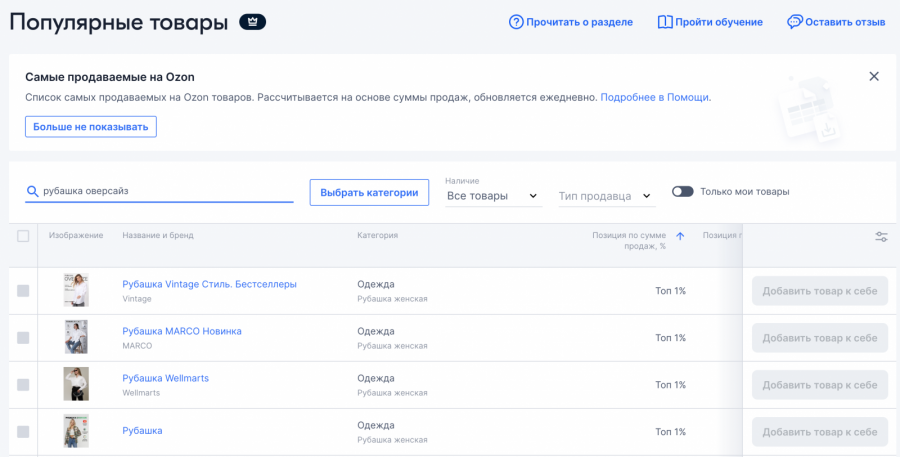Viewport: 900px width, 457px height.
Task: Click the magnifier search icon
Action: (33, 191)
